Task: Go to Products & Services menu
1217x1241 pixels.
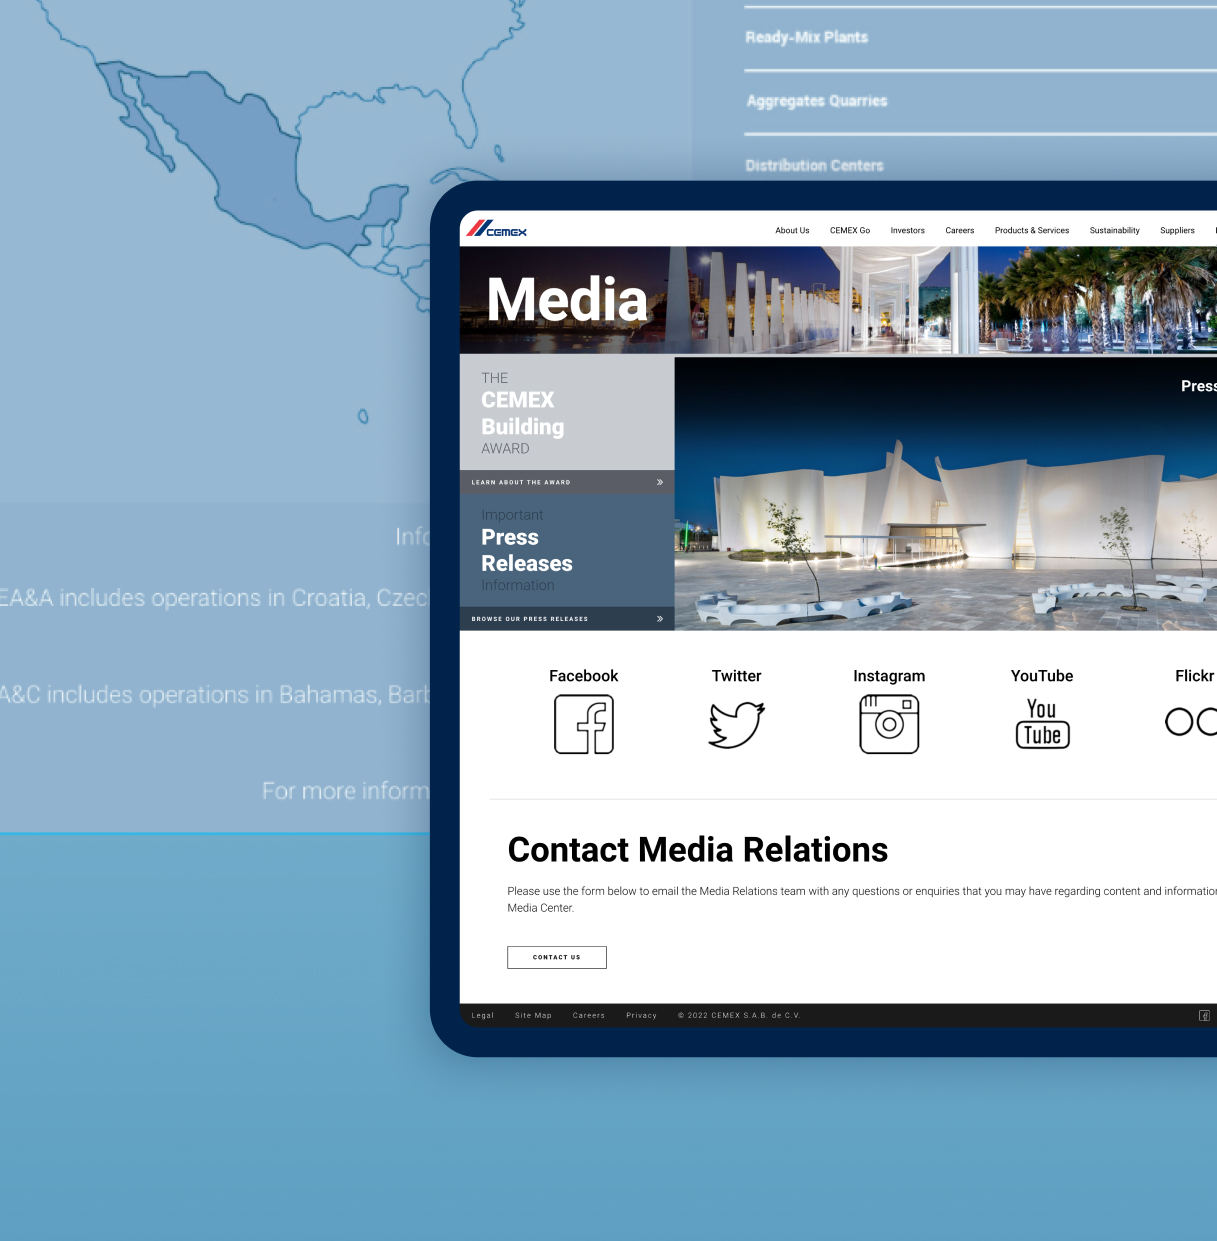Action: (1032, 231)
